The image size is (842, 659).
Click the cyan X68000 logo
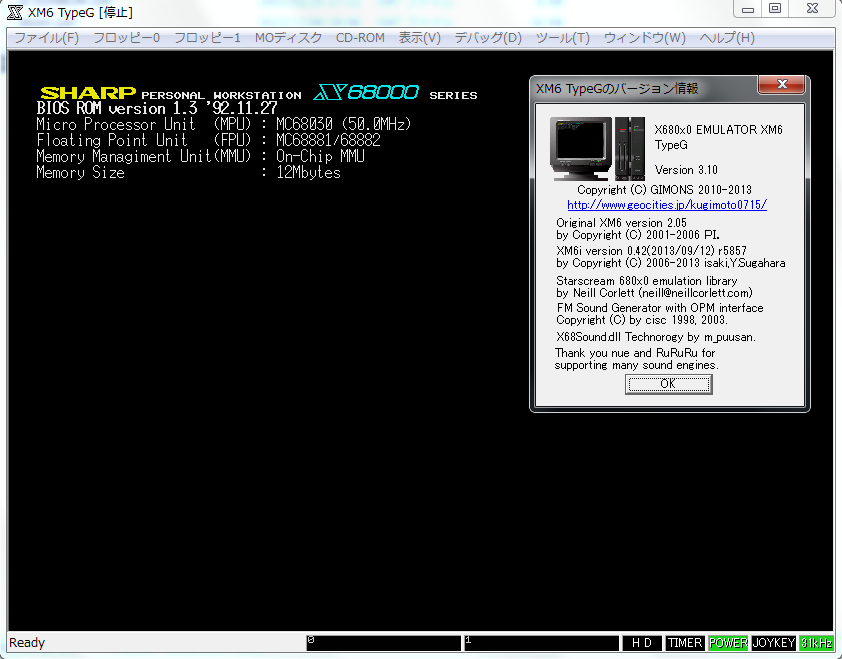click(x=366, y=92)
